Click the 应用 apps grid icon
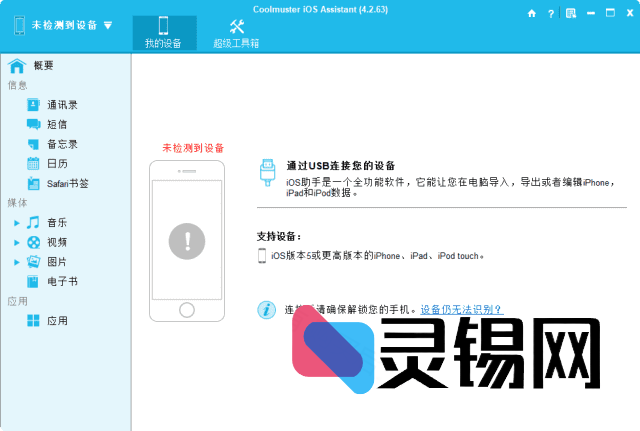The width and height of the screenshot is (640, 431). (x=33, y=321)
